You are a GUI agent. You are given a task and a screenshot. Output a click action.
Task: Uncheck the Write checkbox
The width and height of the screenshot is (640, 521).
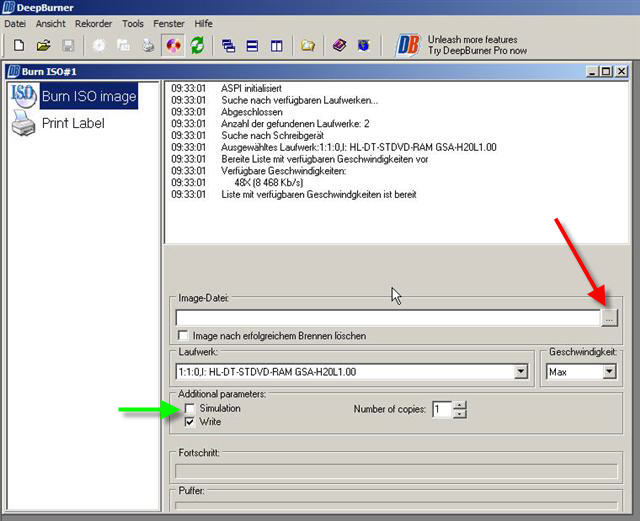click(x=189, y=422)
